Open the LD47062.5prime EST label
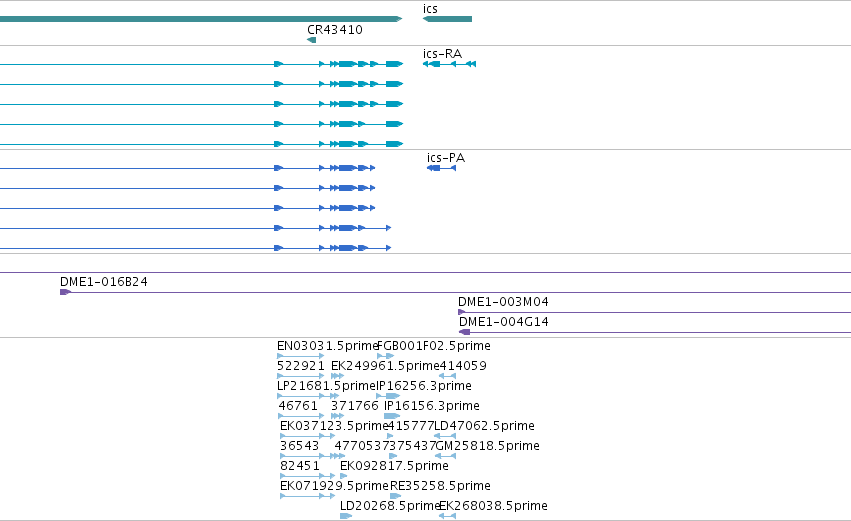The width and height of the screenshot is (851, 521). point(485,426)
